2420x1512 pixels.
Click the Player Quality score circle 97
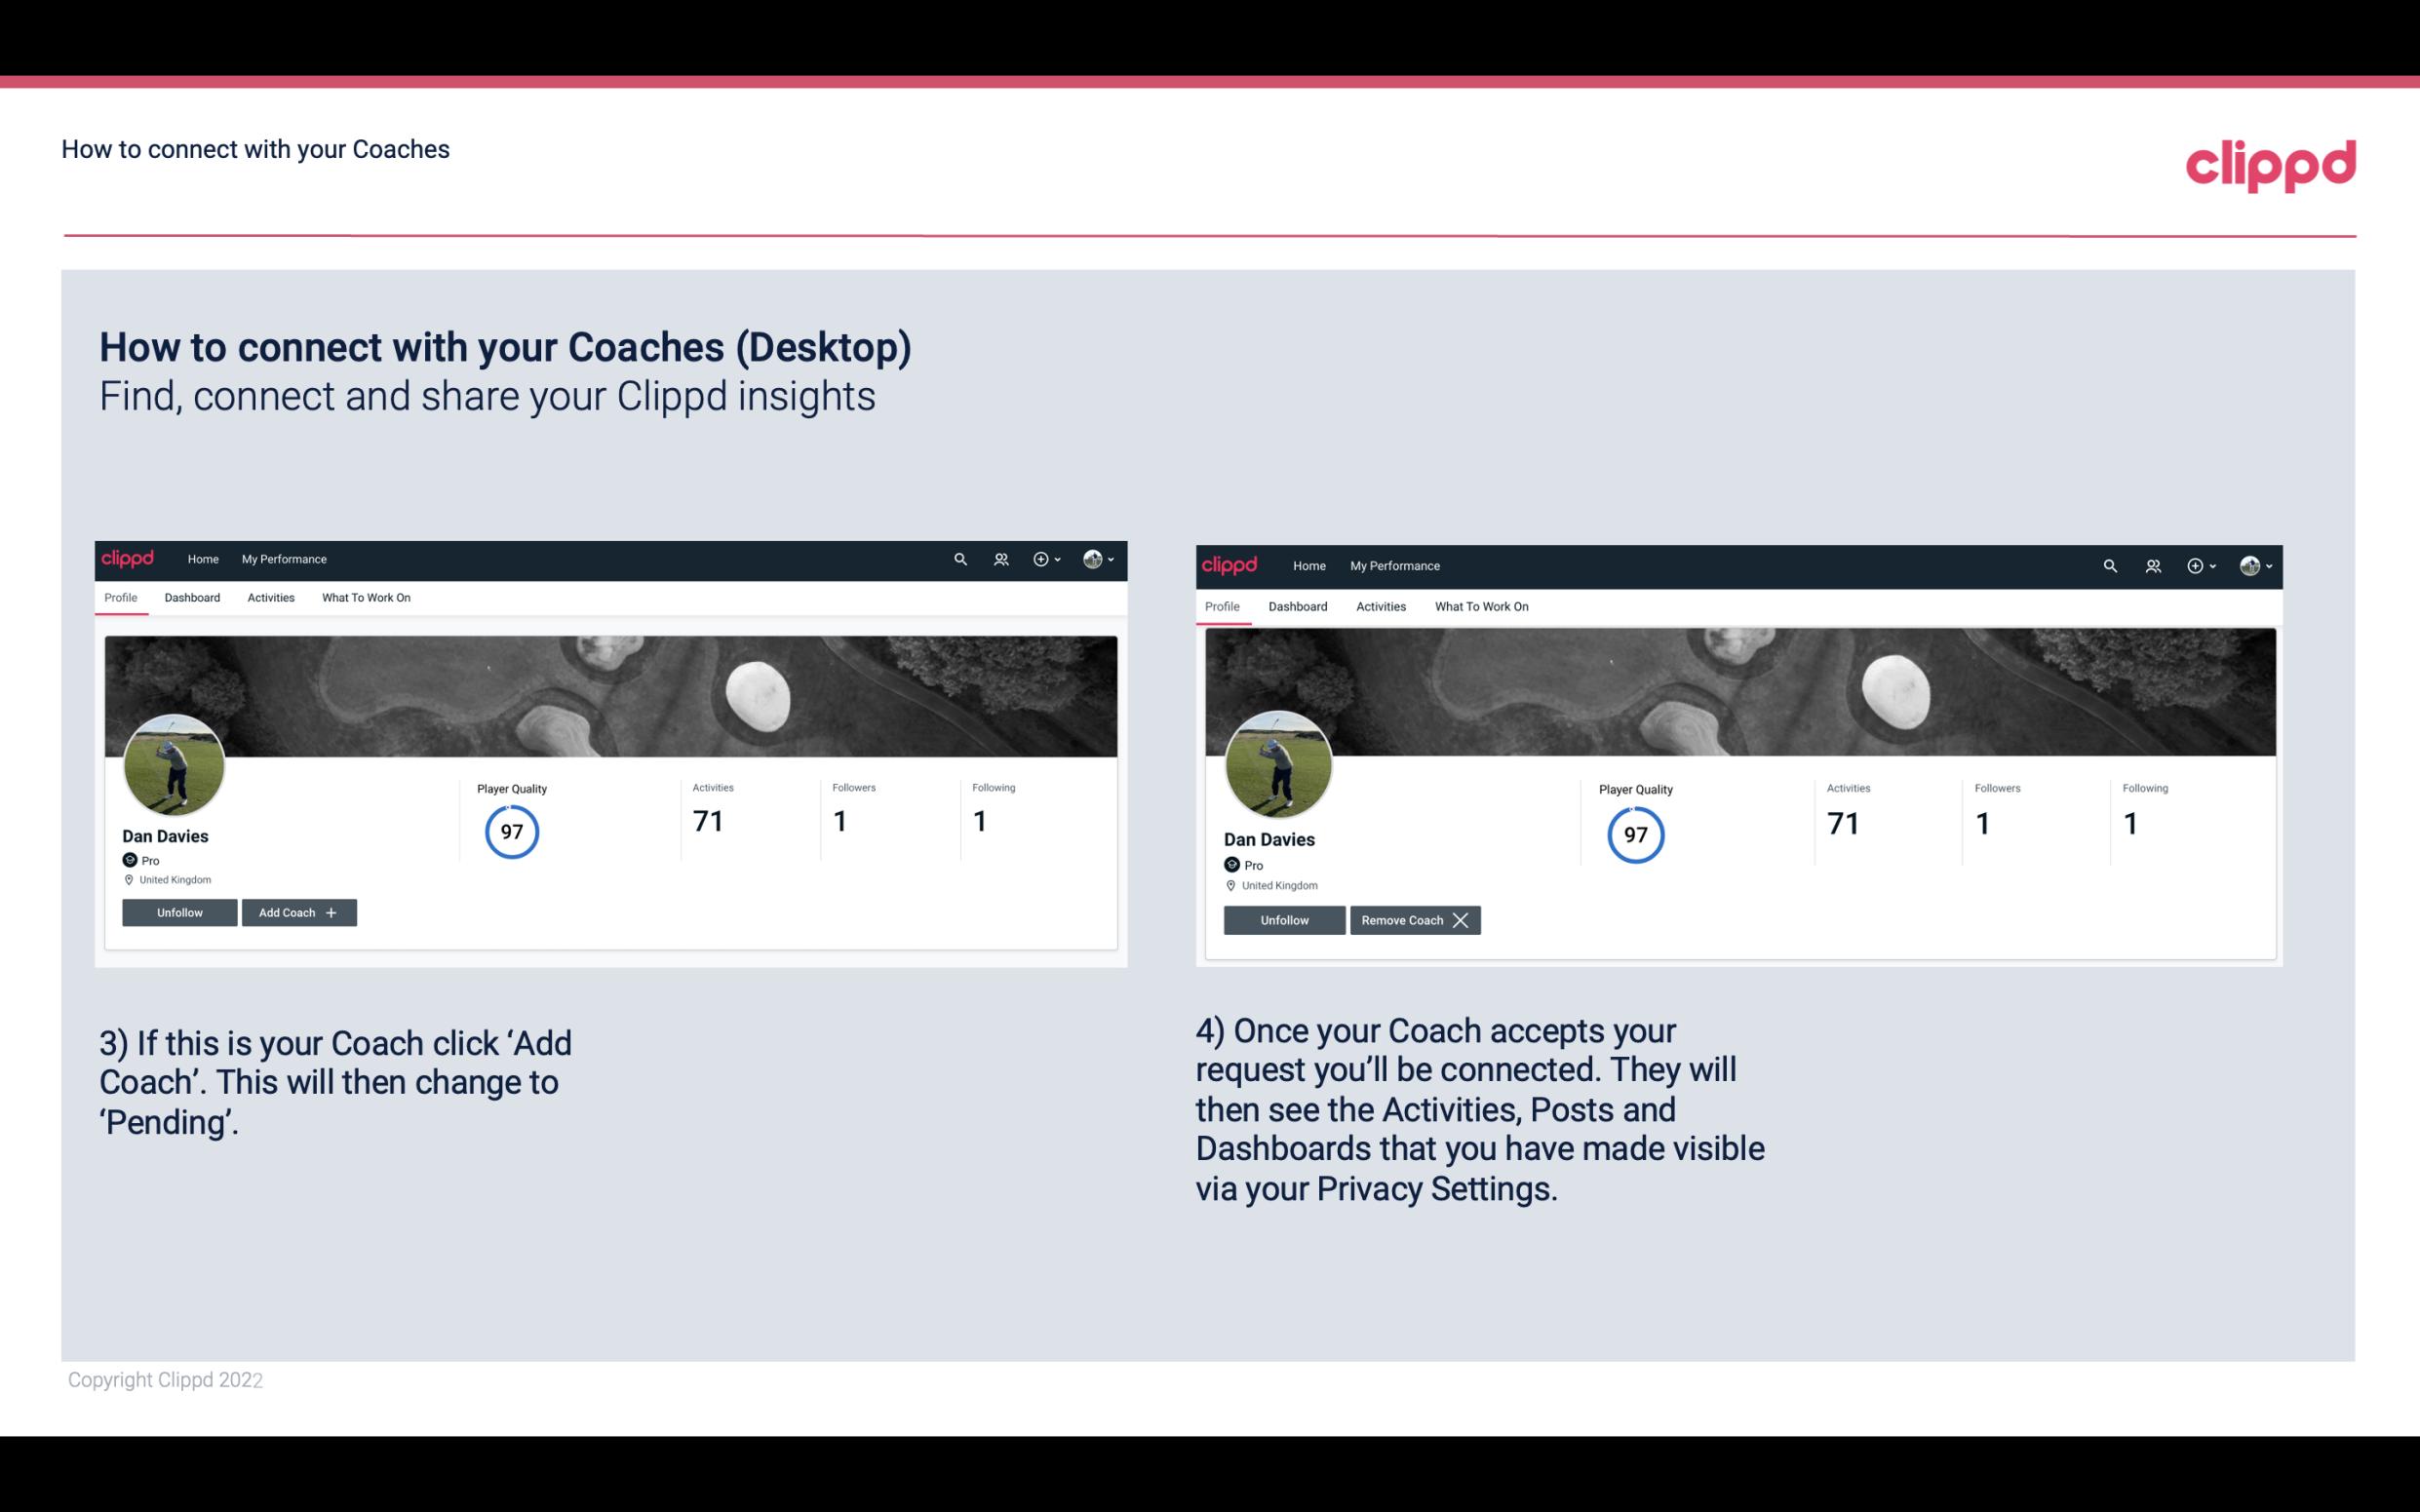coord(511,831)
